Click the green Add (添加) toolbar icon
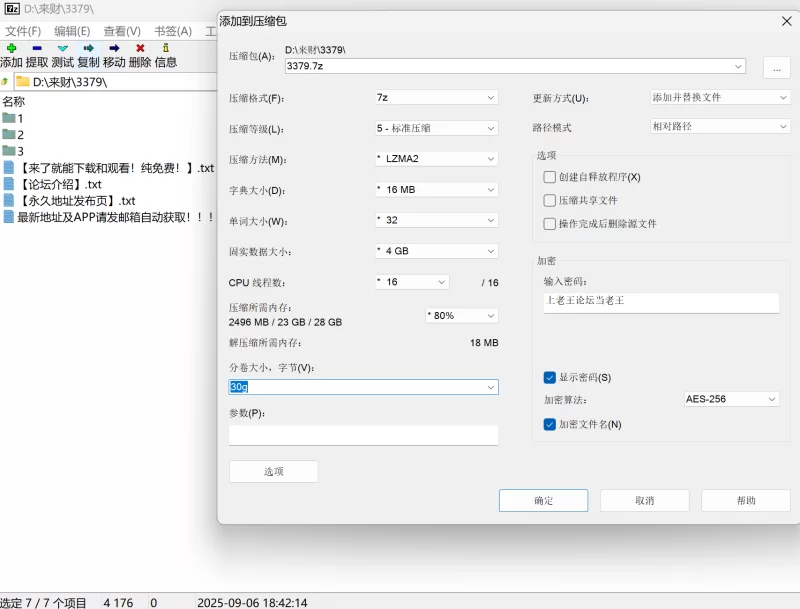The height and width of the screenshot is (609, 800). point(11,48)
